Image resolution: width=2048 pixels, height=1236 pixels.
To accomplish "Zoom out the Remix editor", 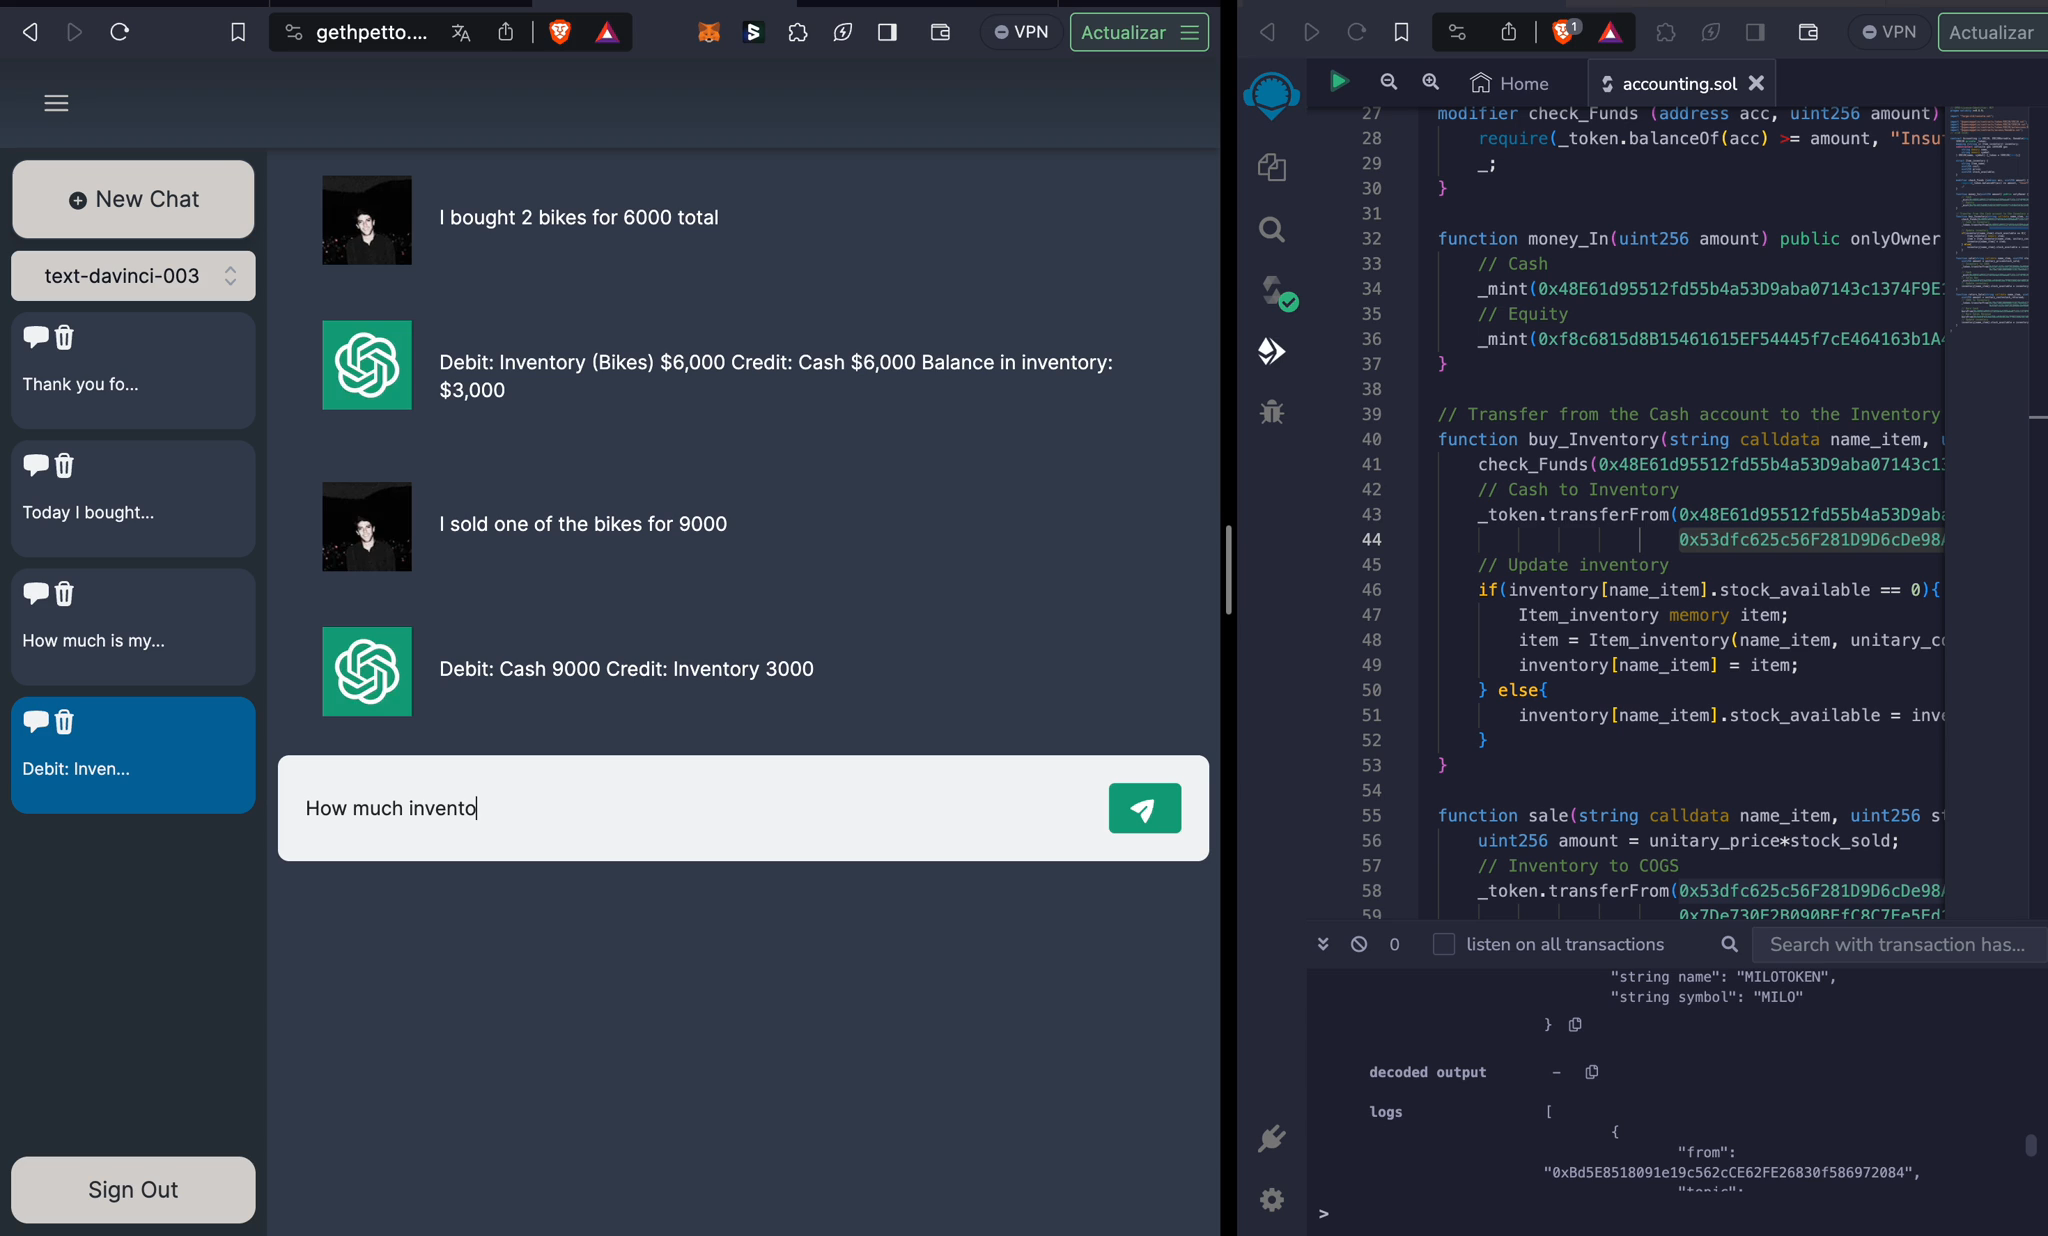I will pos(1388,82).
